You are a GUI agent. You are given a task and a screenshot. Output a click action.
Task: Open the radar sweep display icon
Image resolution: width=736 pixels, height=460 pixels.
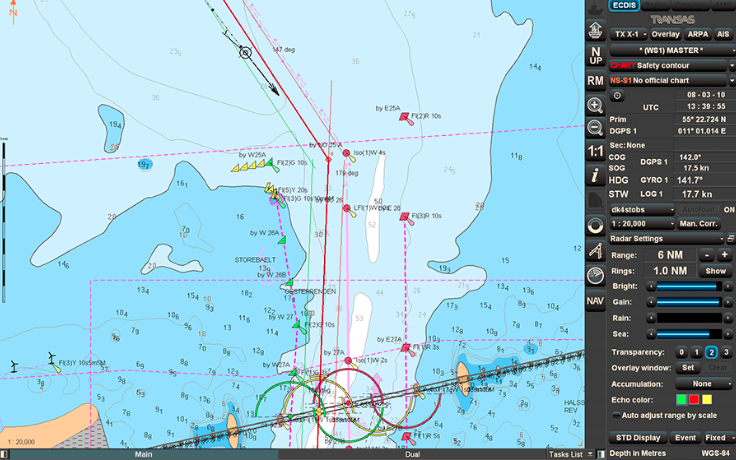595,276
